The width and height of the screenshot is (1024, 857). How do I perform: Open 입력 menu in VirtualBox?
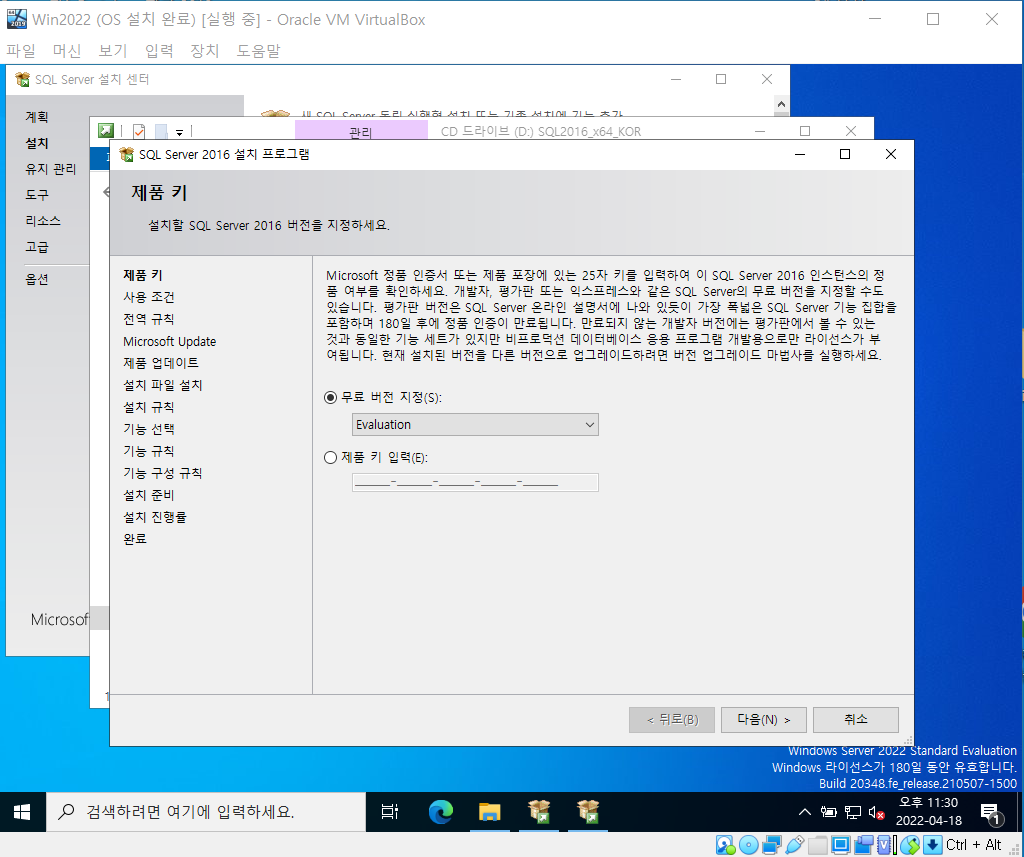[x=159, y=50]
